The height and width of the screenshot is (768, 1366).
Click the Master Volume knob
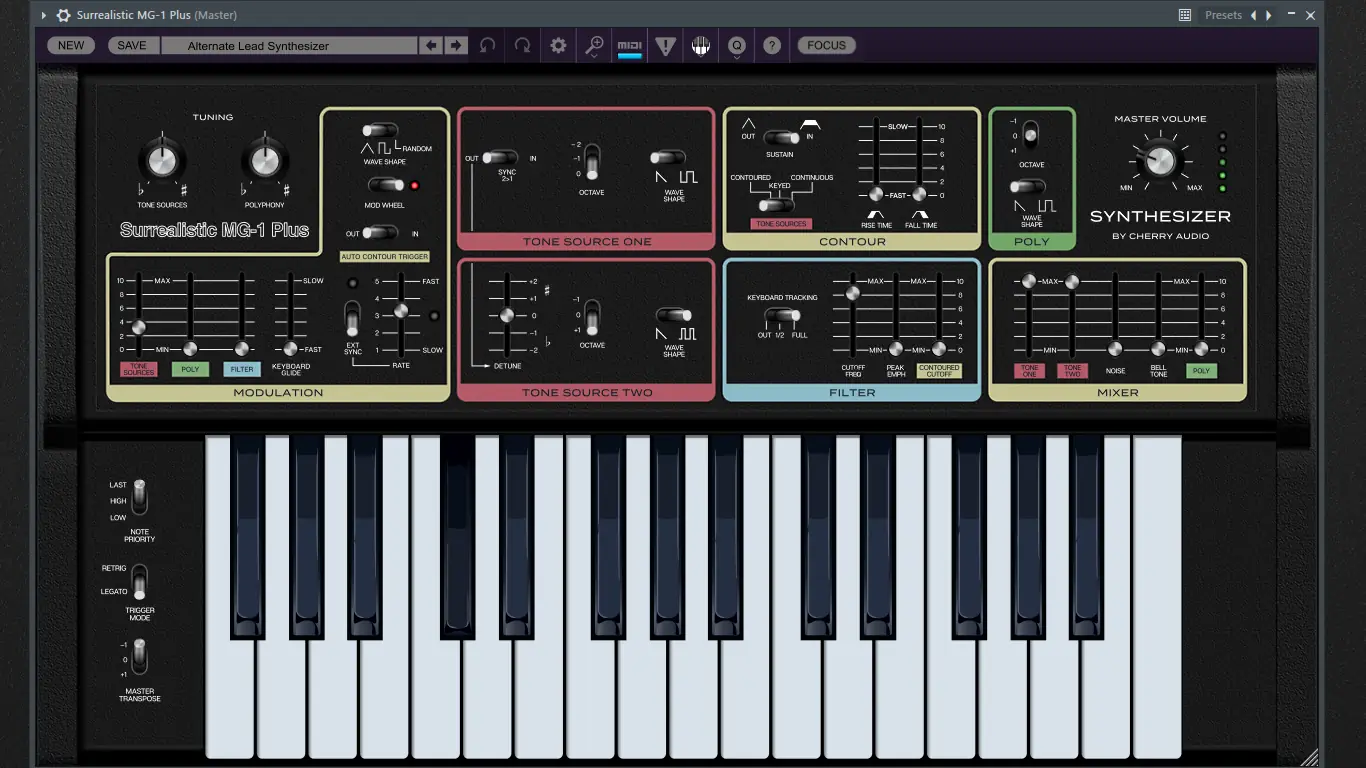(1160, 160)
